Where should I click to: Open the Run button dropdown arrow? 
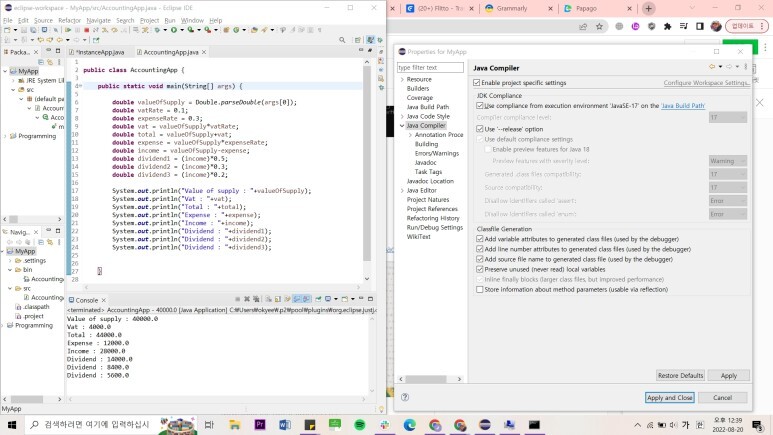click(182, 30)
